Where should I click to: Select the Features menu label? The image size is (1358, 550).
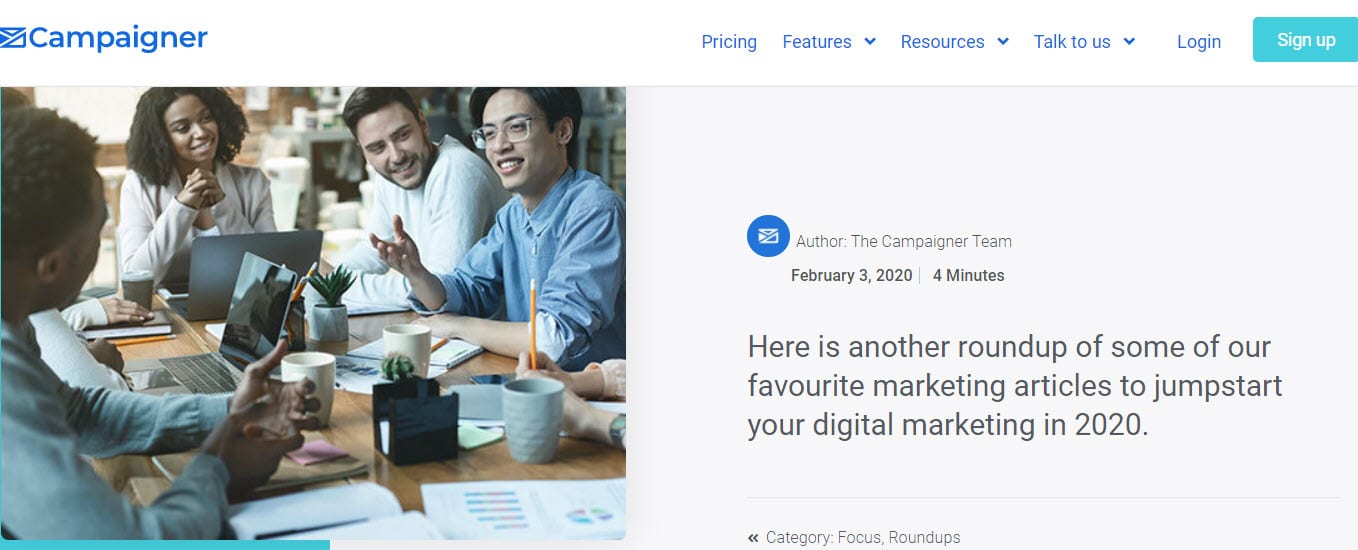point(816,42)
